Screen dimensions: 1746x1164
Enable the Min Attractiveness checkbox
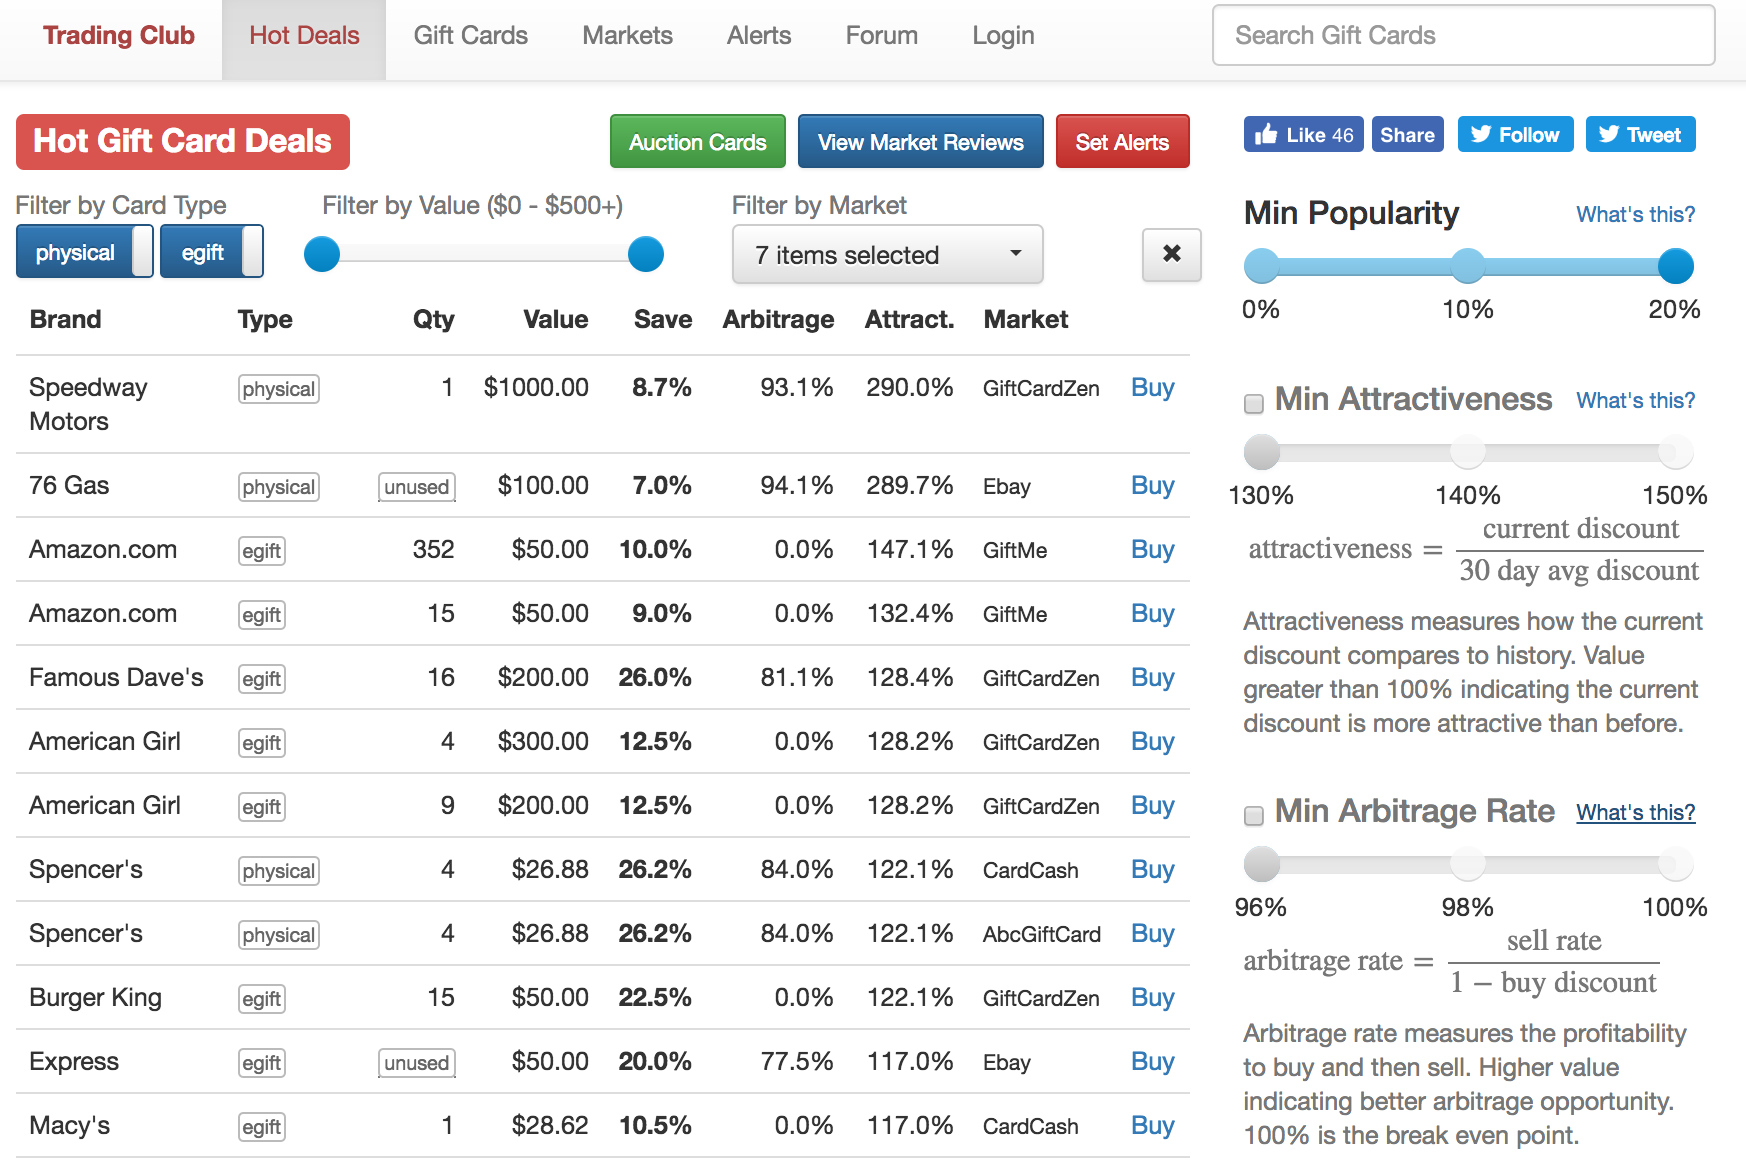1253,403
